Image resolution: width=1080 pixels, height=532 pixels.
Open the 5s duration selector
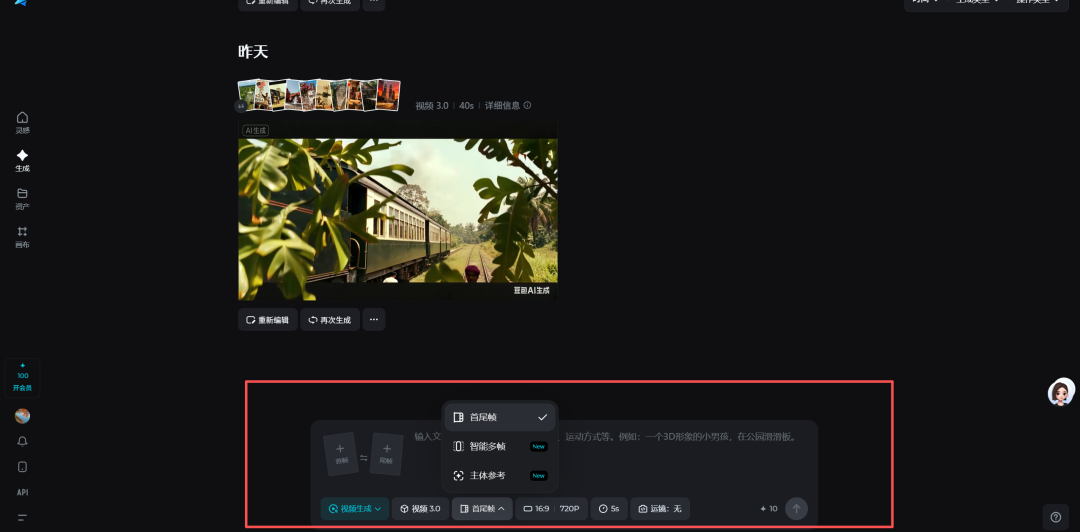click(x=609, y=509)
